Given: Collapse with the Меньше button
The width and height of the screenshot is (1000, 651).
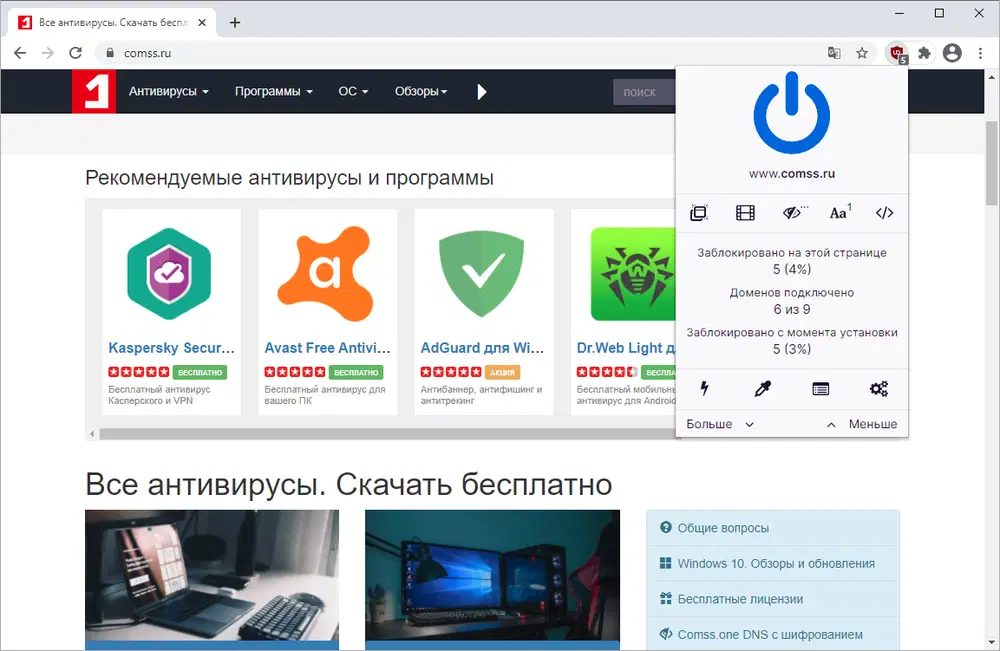Looking at the screenshot, I should click(862, 424).
